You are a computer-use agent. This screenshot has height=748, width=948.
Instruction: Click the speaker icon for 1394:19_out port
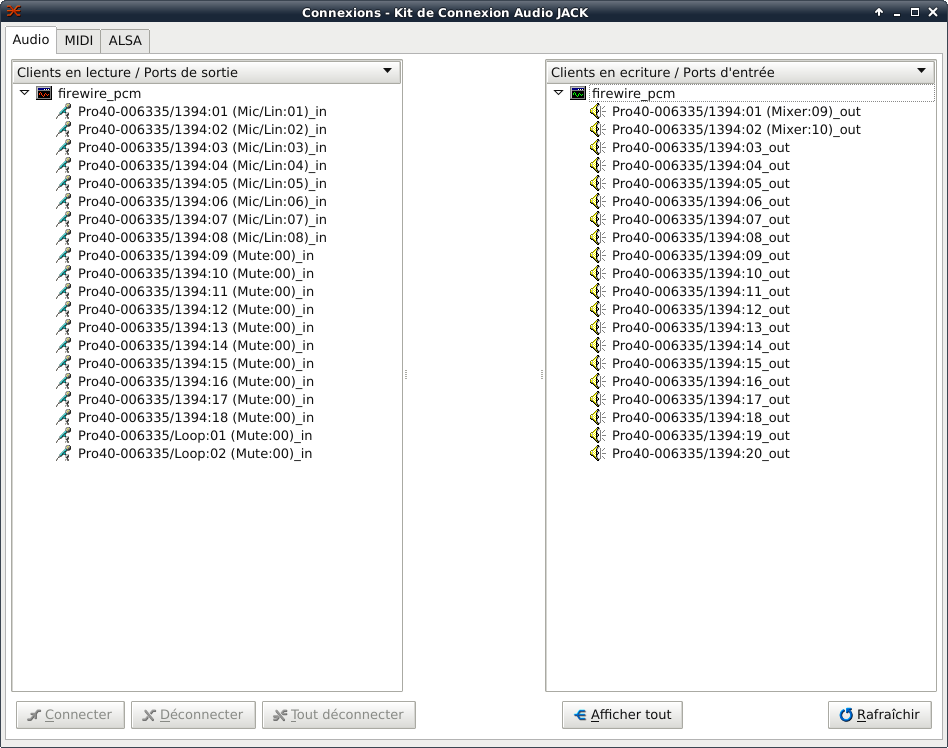point(597,436)
